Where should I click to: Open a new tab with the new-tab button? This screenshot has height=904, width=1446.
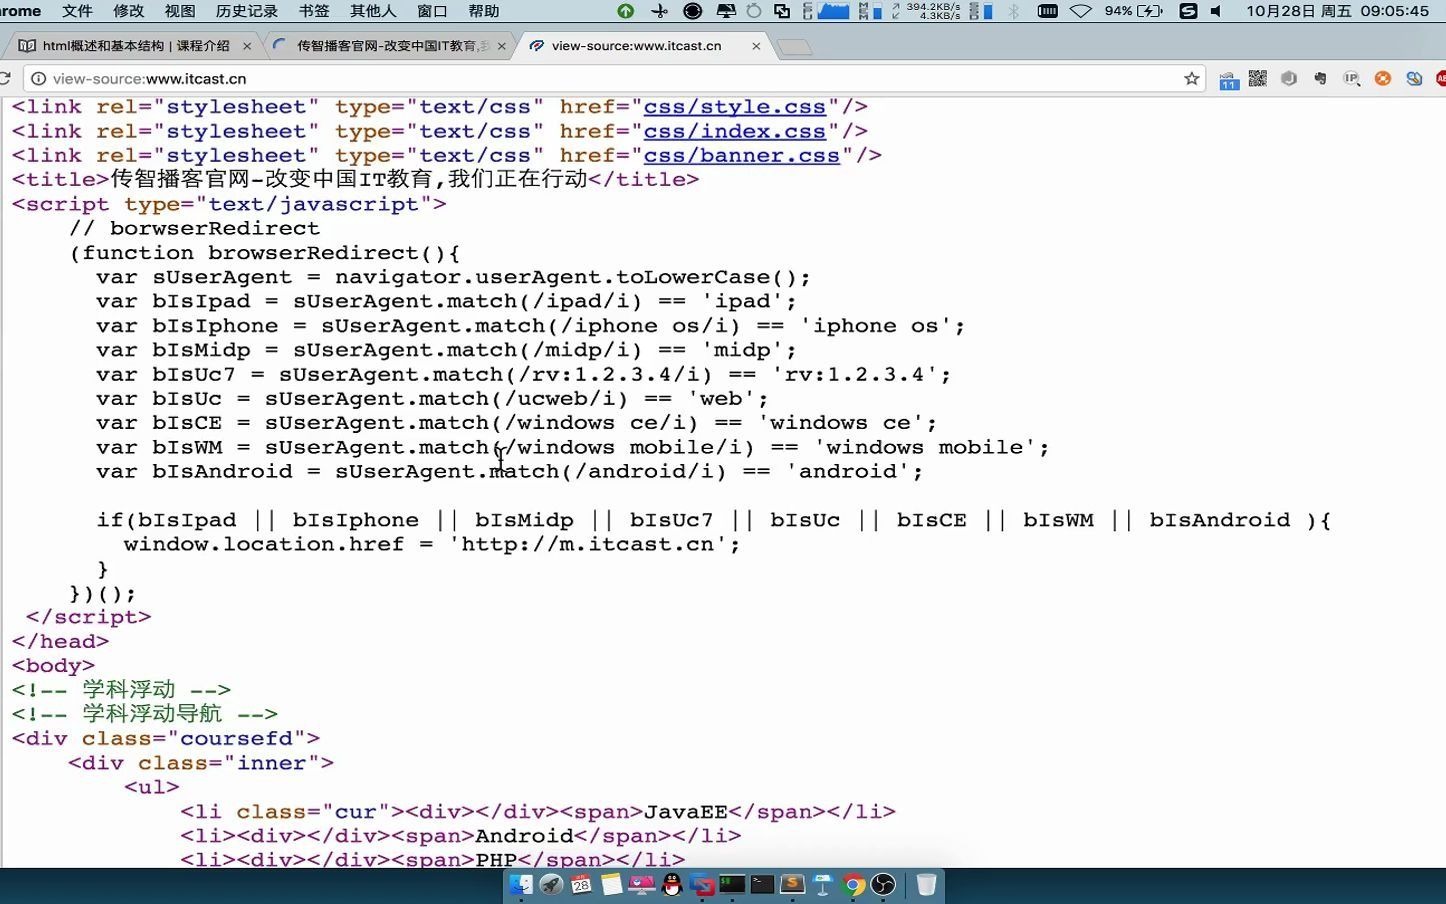pos(795,47)
